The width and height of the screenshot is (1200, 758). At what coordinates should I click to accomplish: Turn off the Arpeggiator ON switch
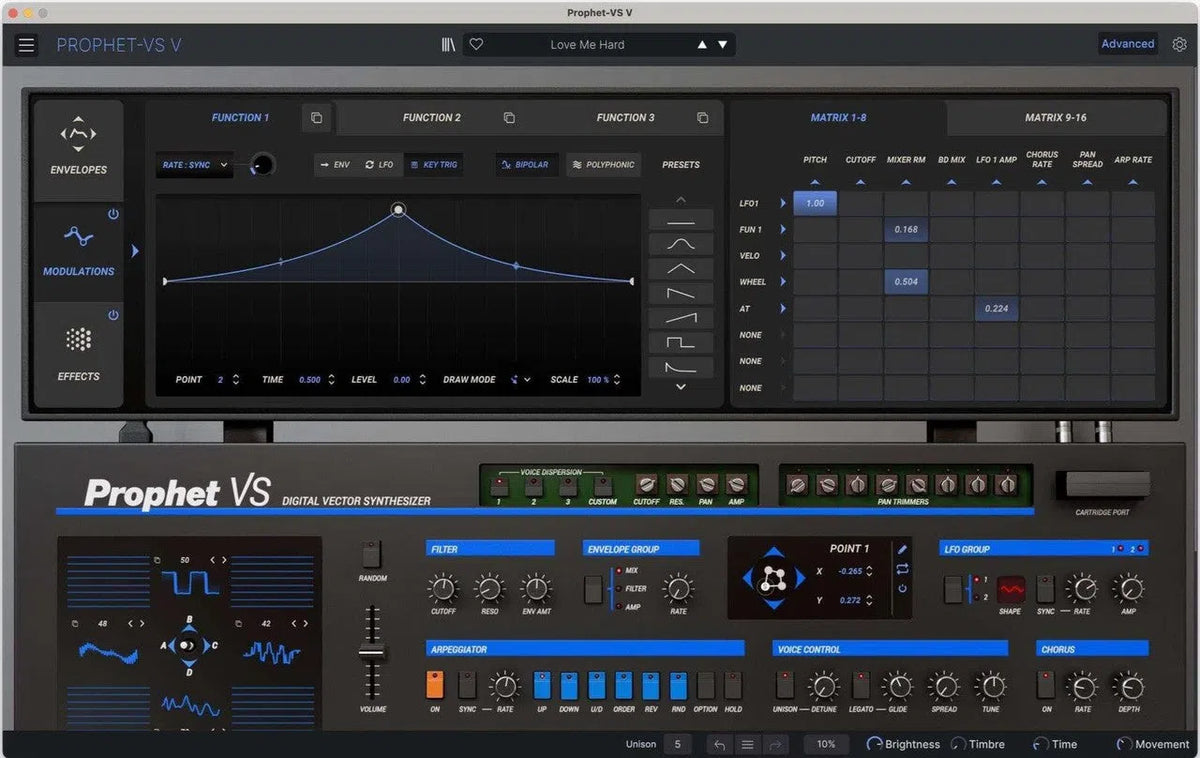pos(434,685)
